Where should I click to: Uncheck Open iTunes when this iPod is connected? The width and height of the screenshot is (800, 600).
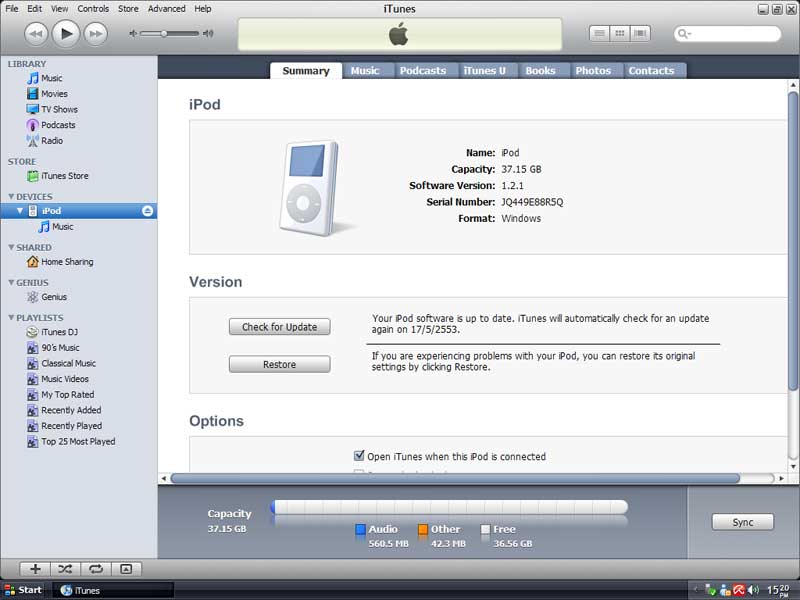[360, 456]
